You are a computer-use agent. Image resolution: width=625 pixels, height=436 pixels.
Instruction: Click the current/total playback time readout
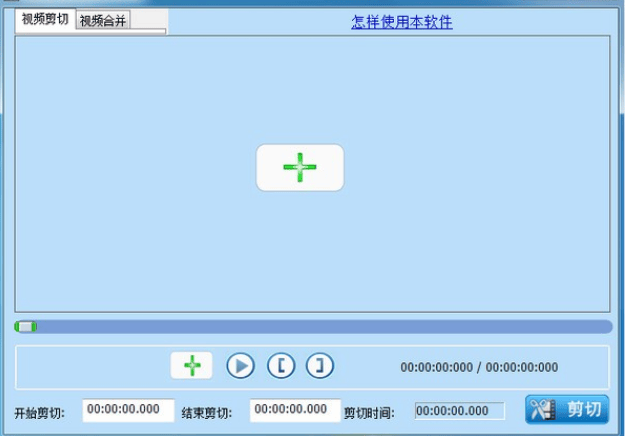click(479, 367)
